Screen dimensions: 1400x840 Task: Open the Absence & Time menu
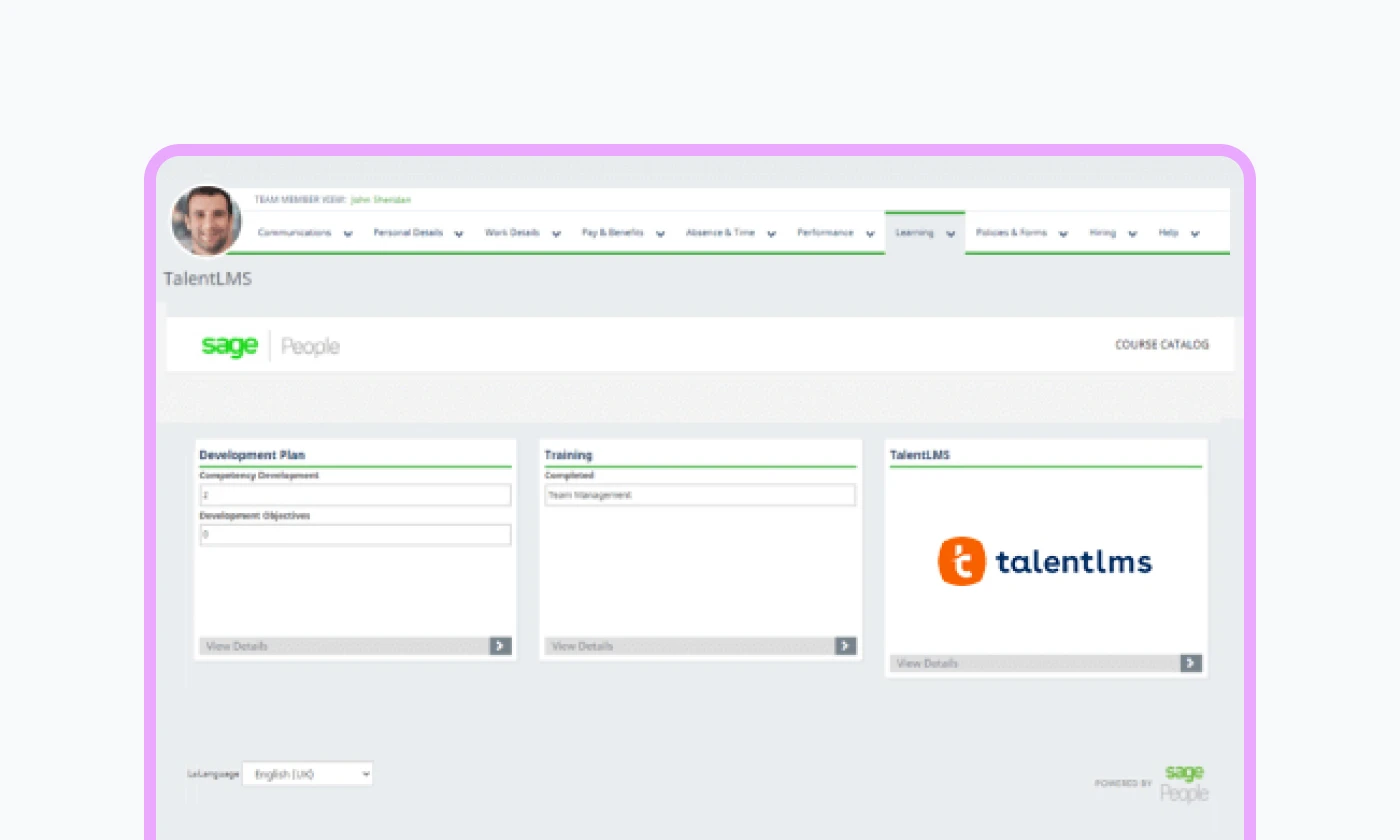[x=720, y=233]
